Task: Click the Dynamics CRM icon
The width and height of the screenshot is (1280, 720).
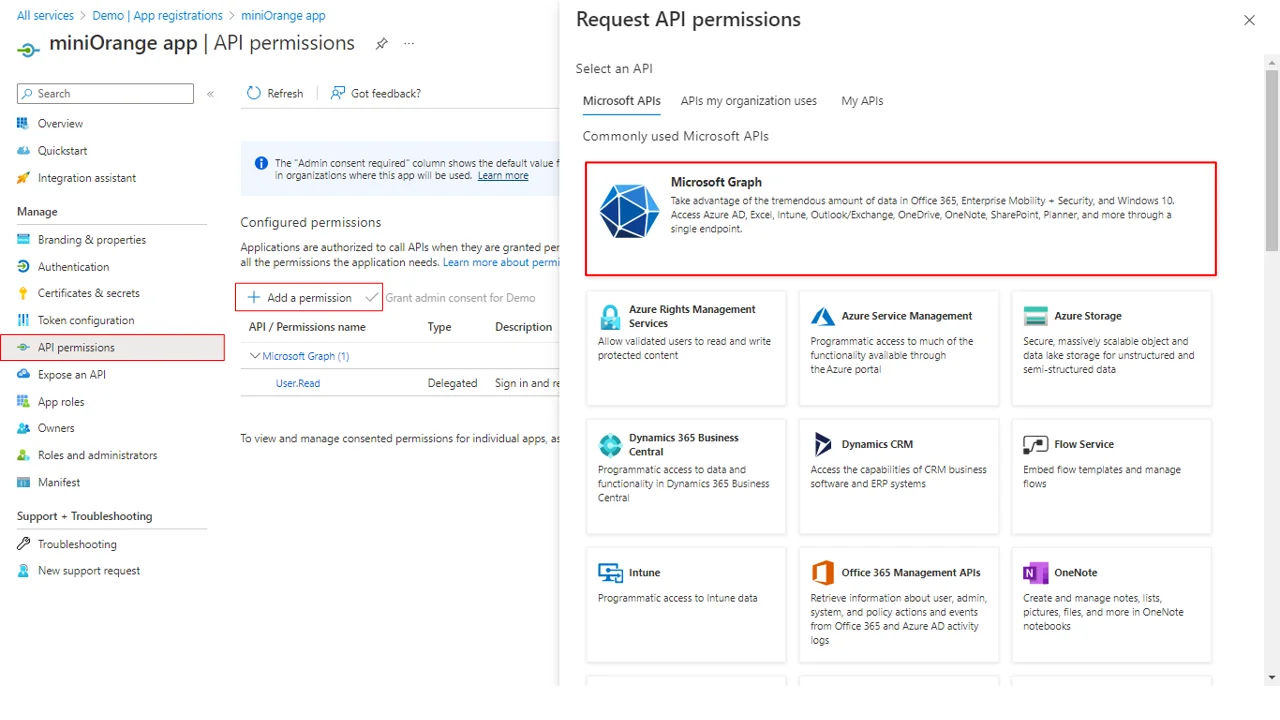Action: 823,444
